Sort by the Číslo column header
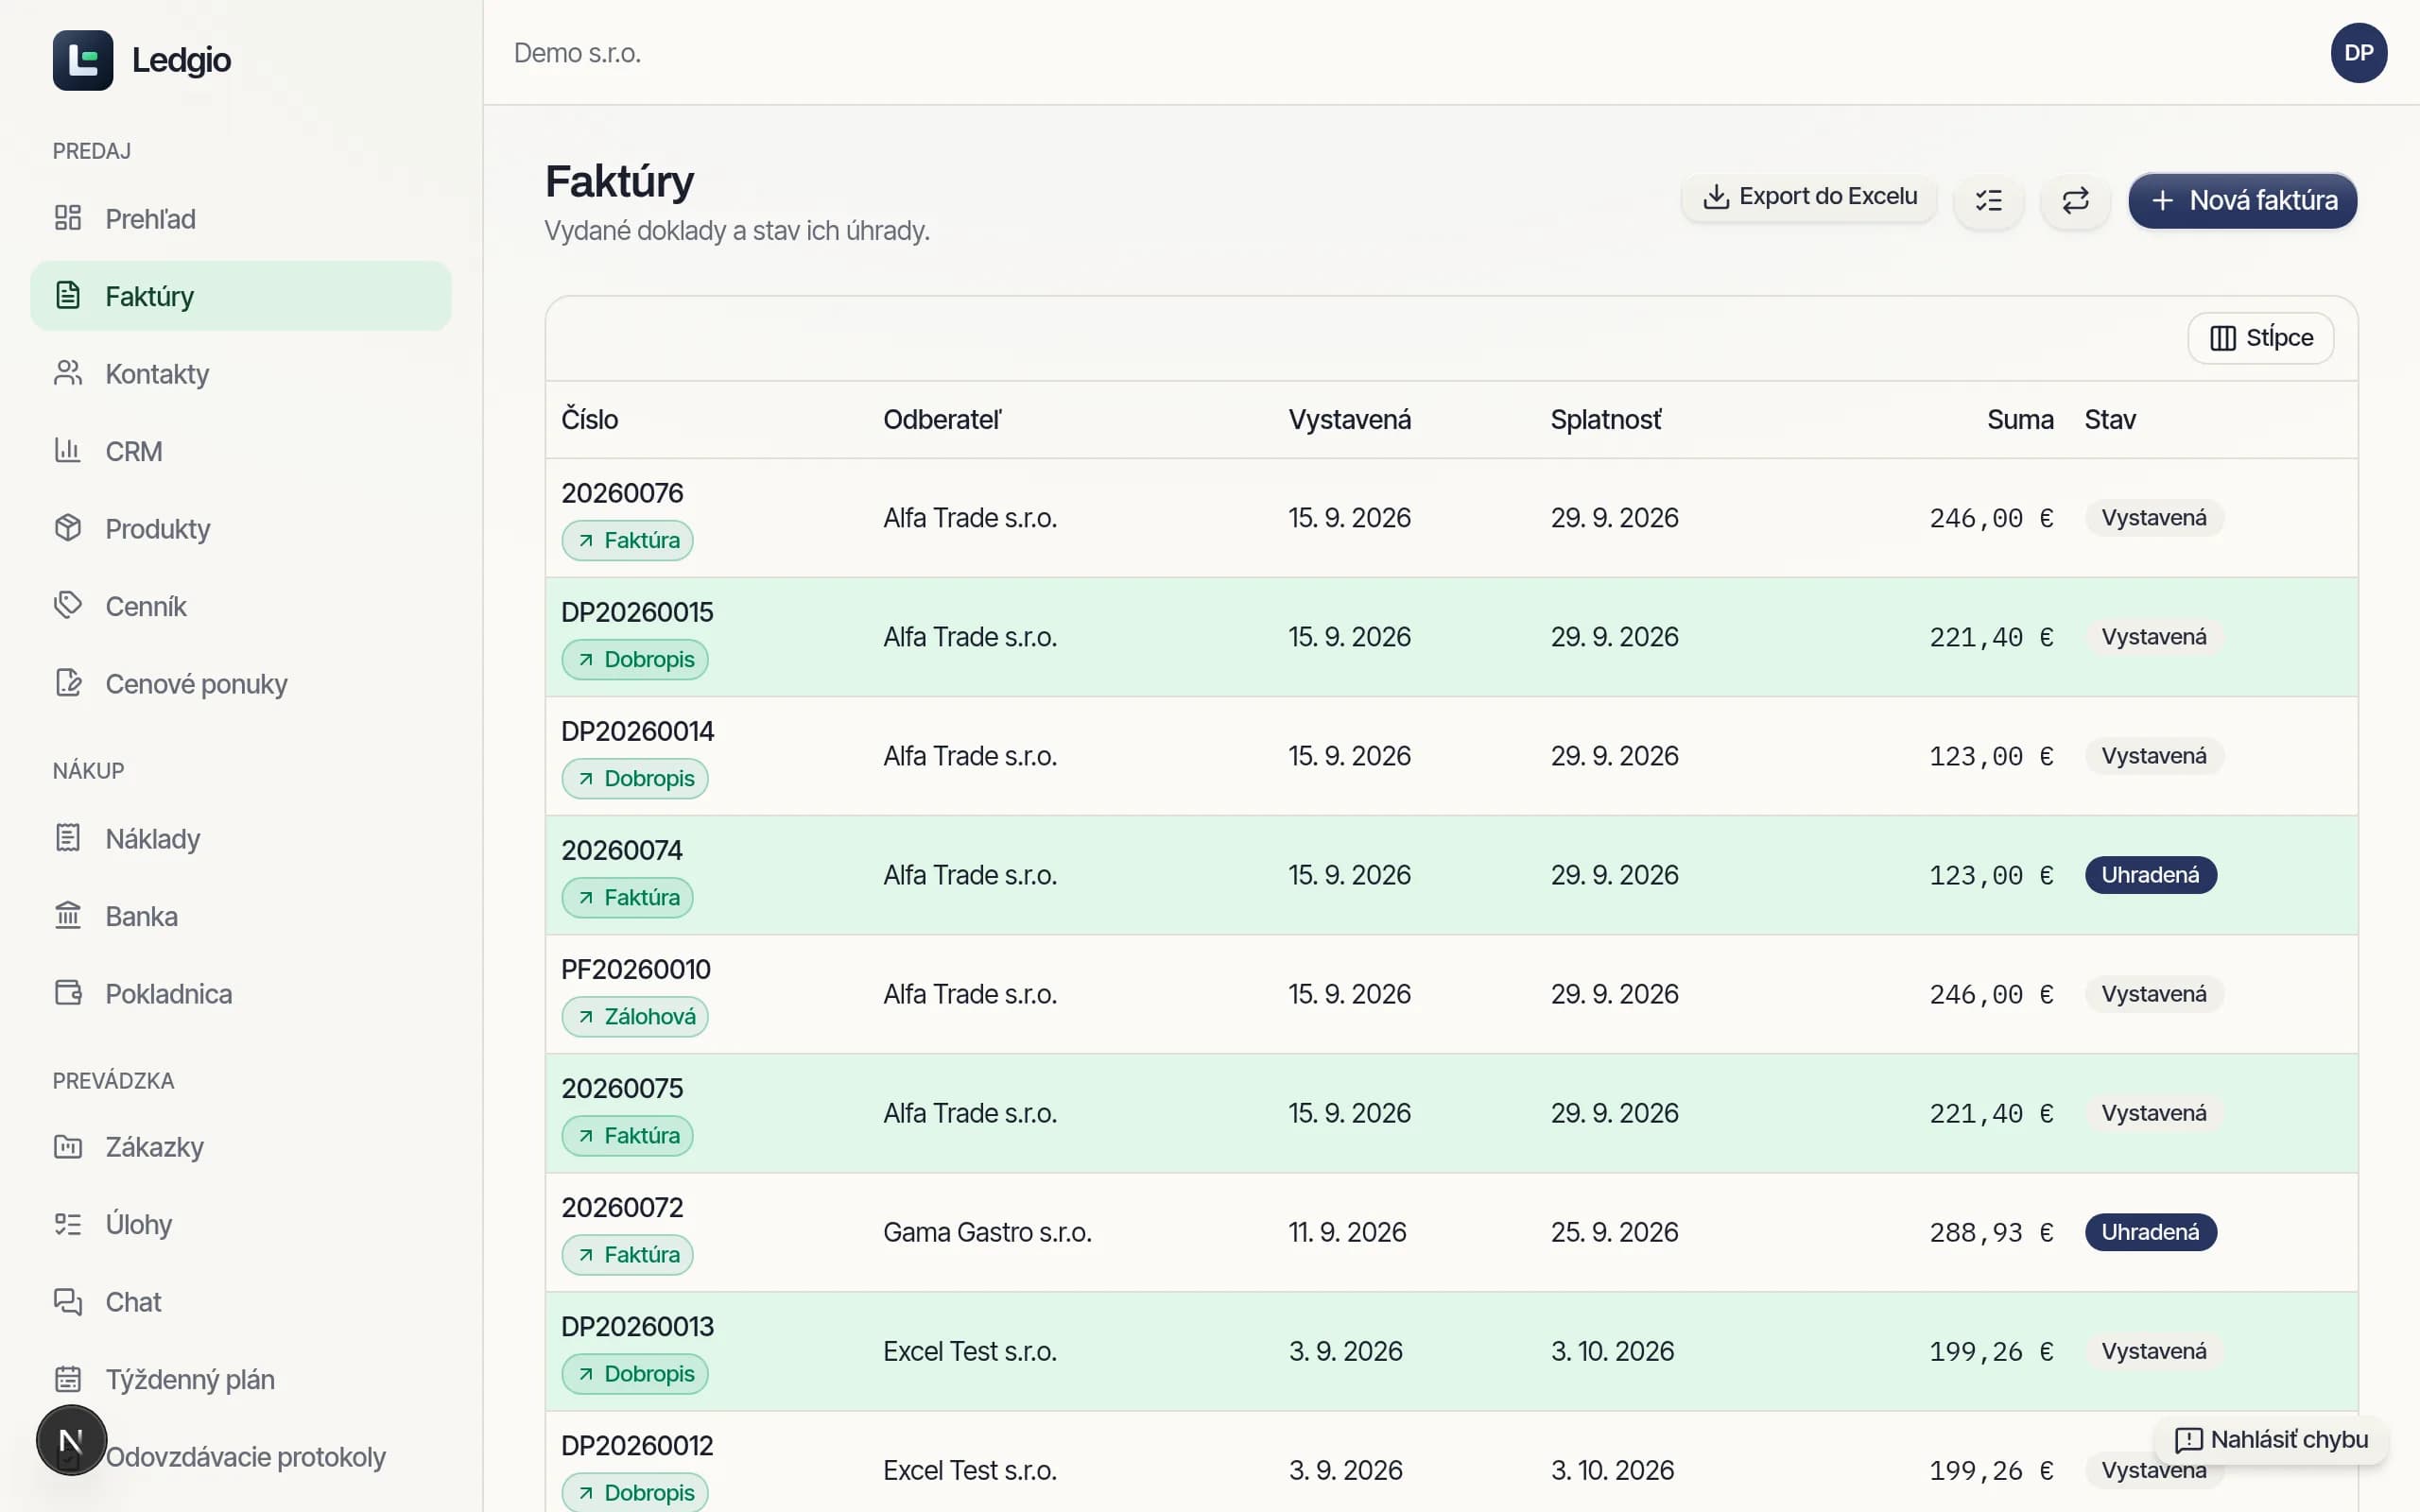 [x=589, y=420]
